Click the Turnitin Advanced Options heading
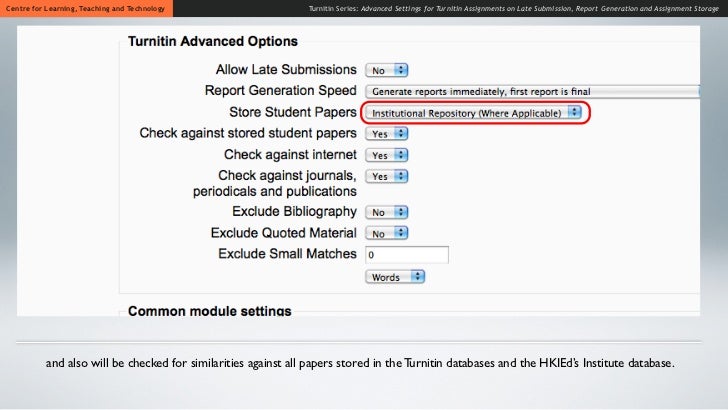728x410 pixels. (x=213, y=41)
